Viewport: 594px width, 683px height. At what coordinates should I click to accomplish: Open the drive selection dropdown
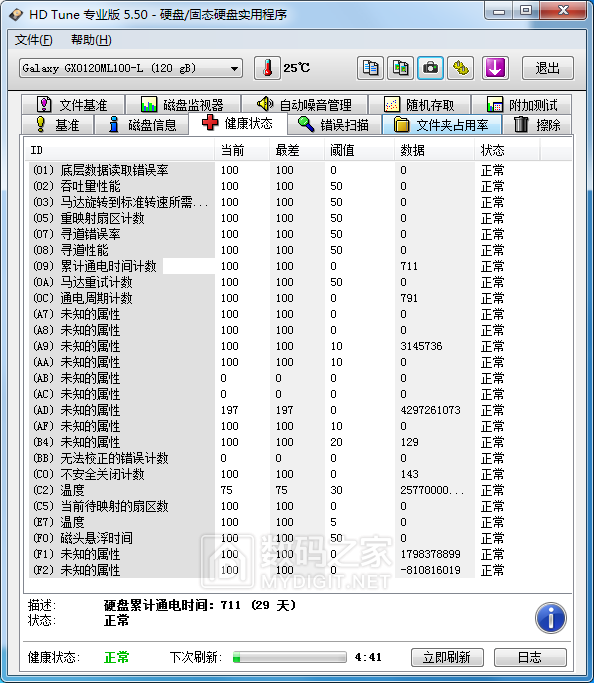pyautogui.click(x=131, y=68)
